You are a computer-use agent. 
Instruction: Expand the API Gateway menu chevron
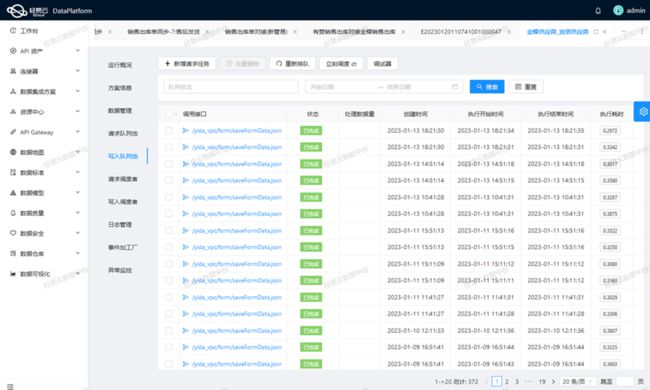click(x=78, y=132)
